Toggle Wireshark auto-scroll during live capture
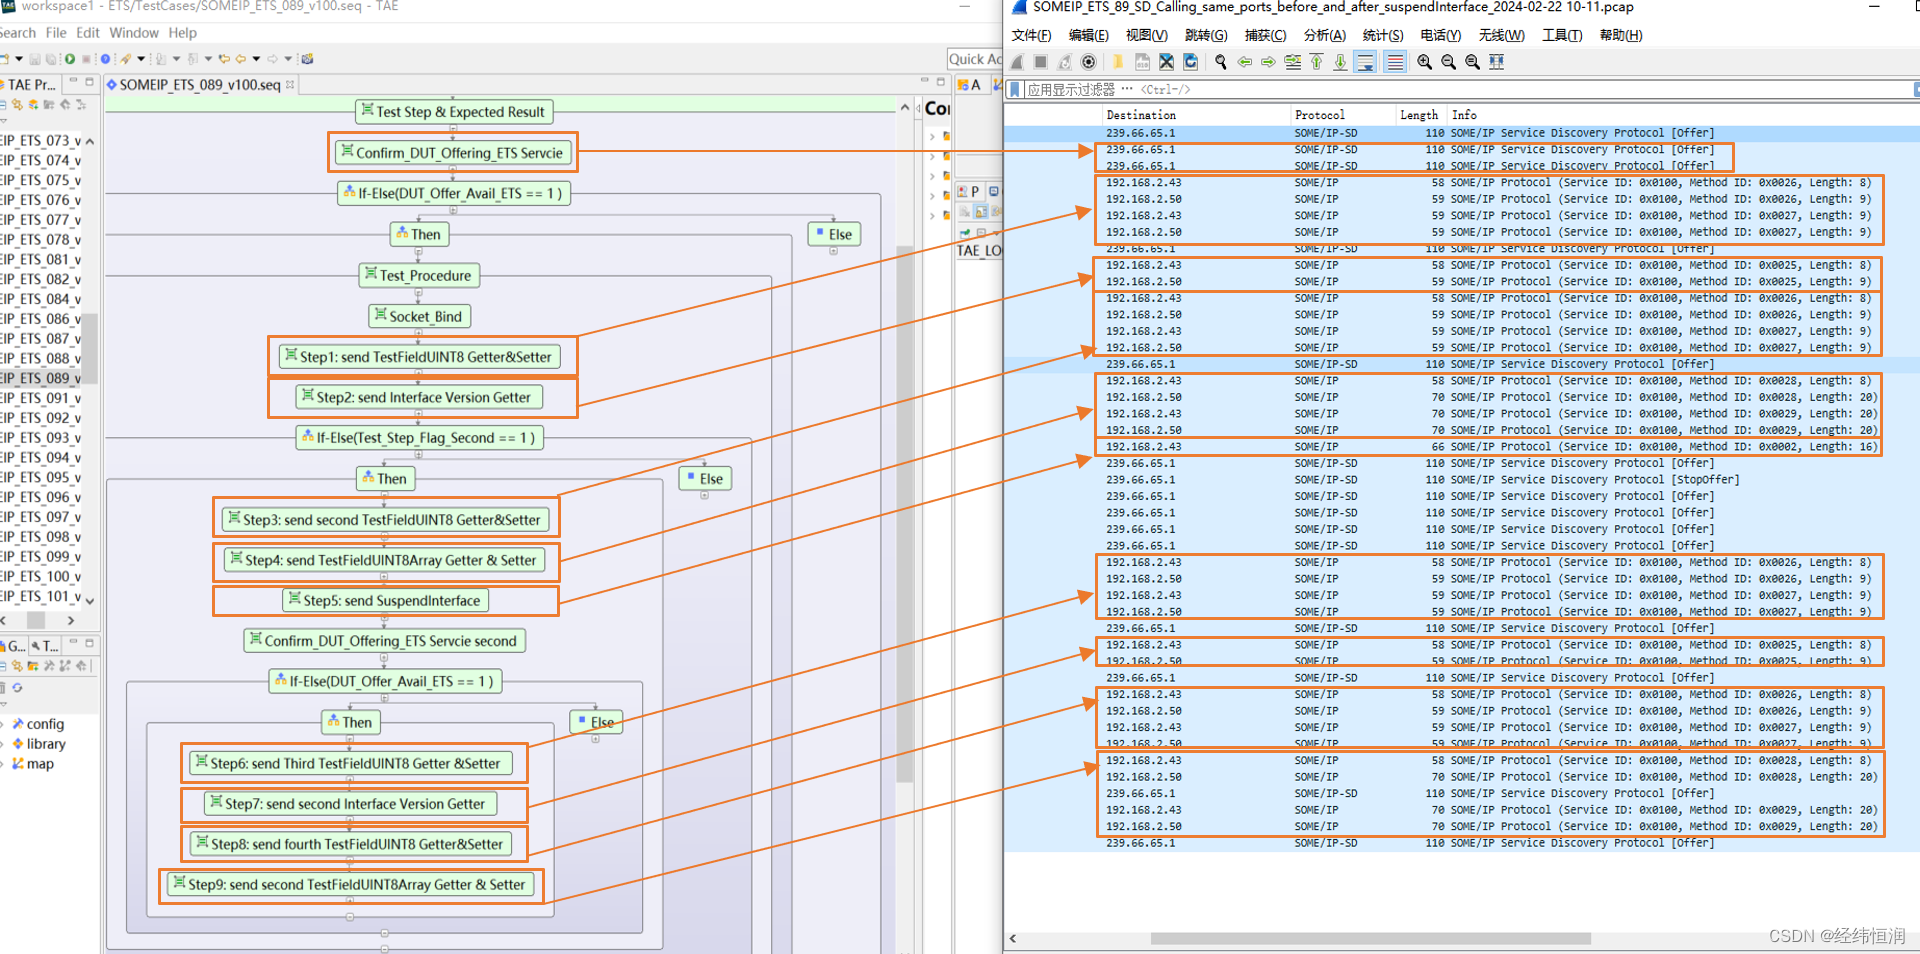 point(1365,62)
